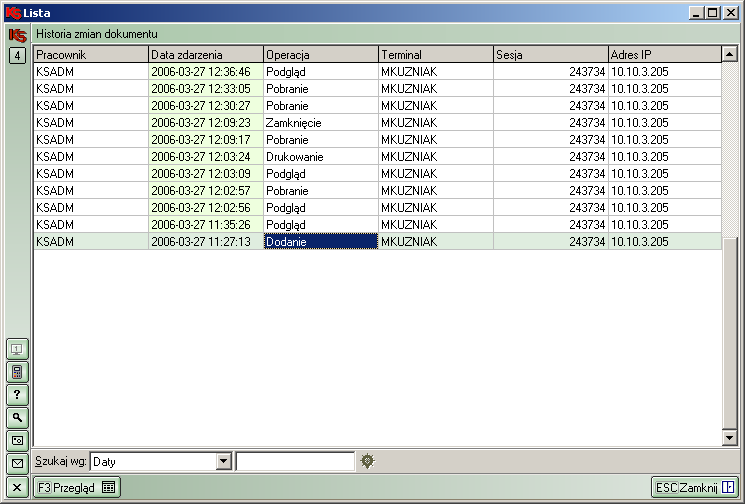Select the 'Zamknięcie' operation row

[x=320, y=123]
